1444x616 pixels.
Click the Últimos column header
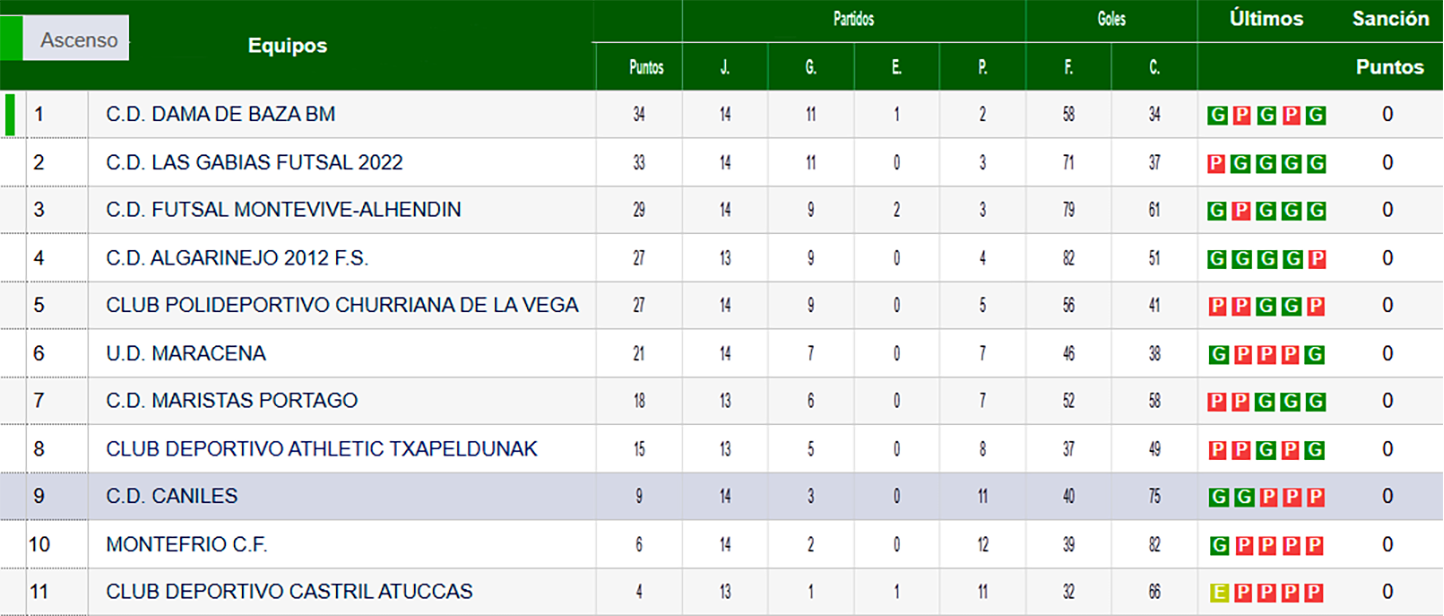click(x=1266, y=19)
